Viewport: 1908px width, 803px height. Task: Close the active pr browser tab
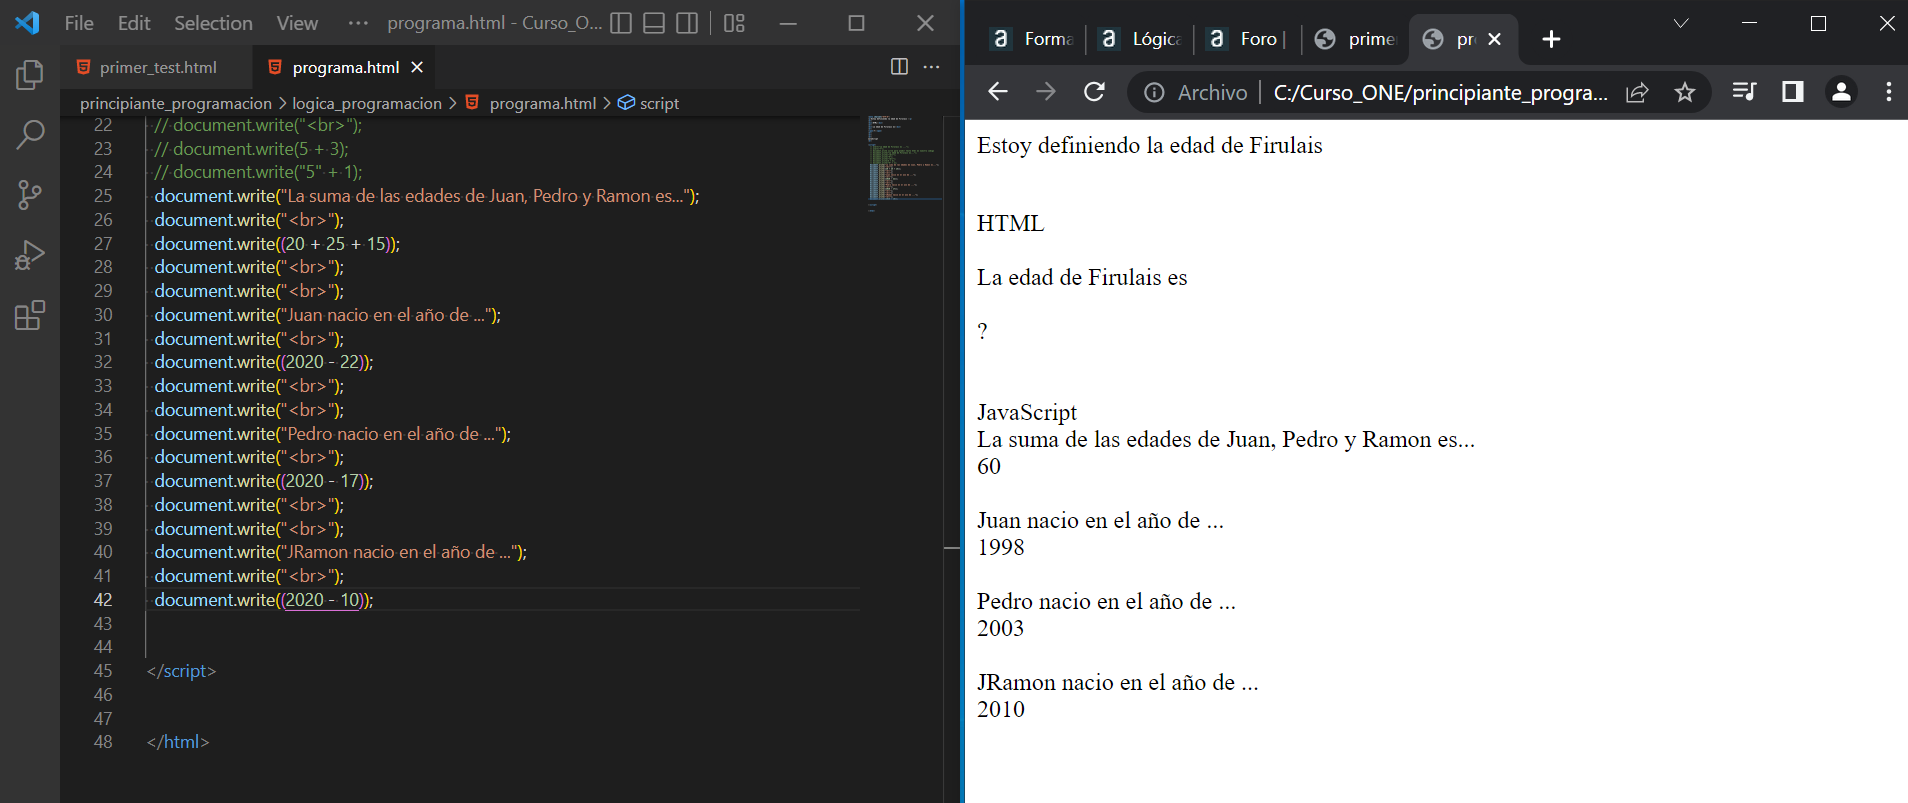(x=1494, y=39)
